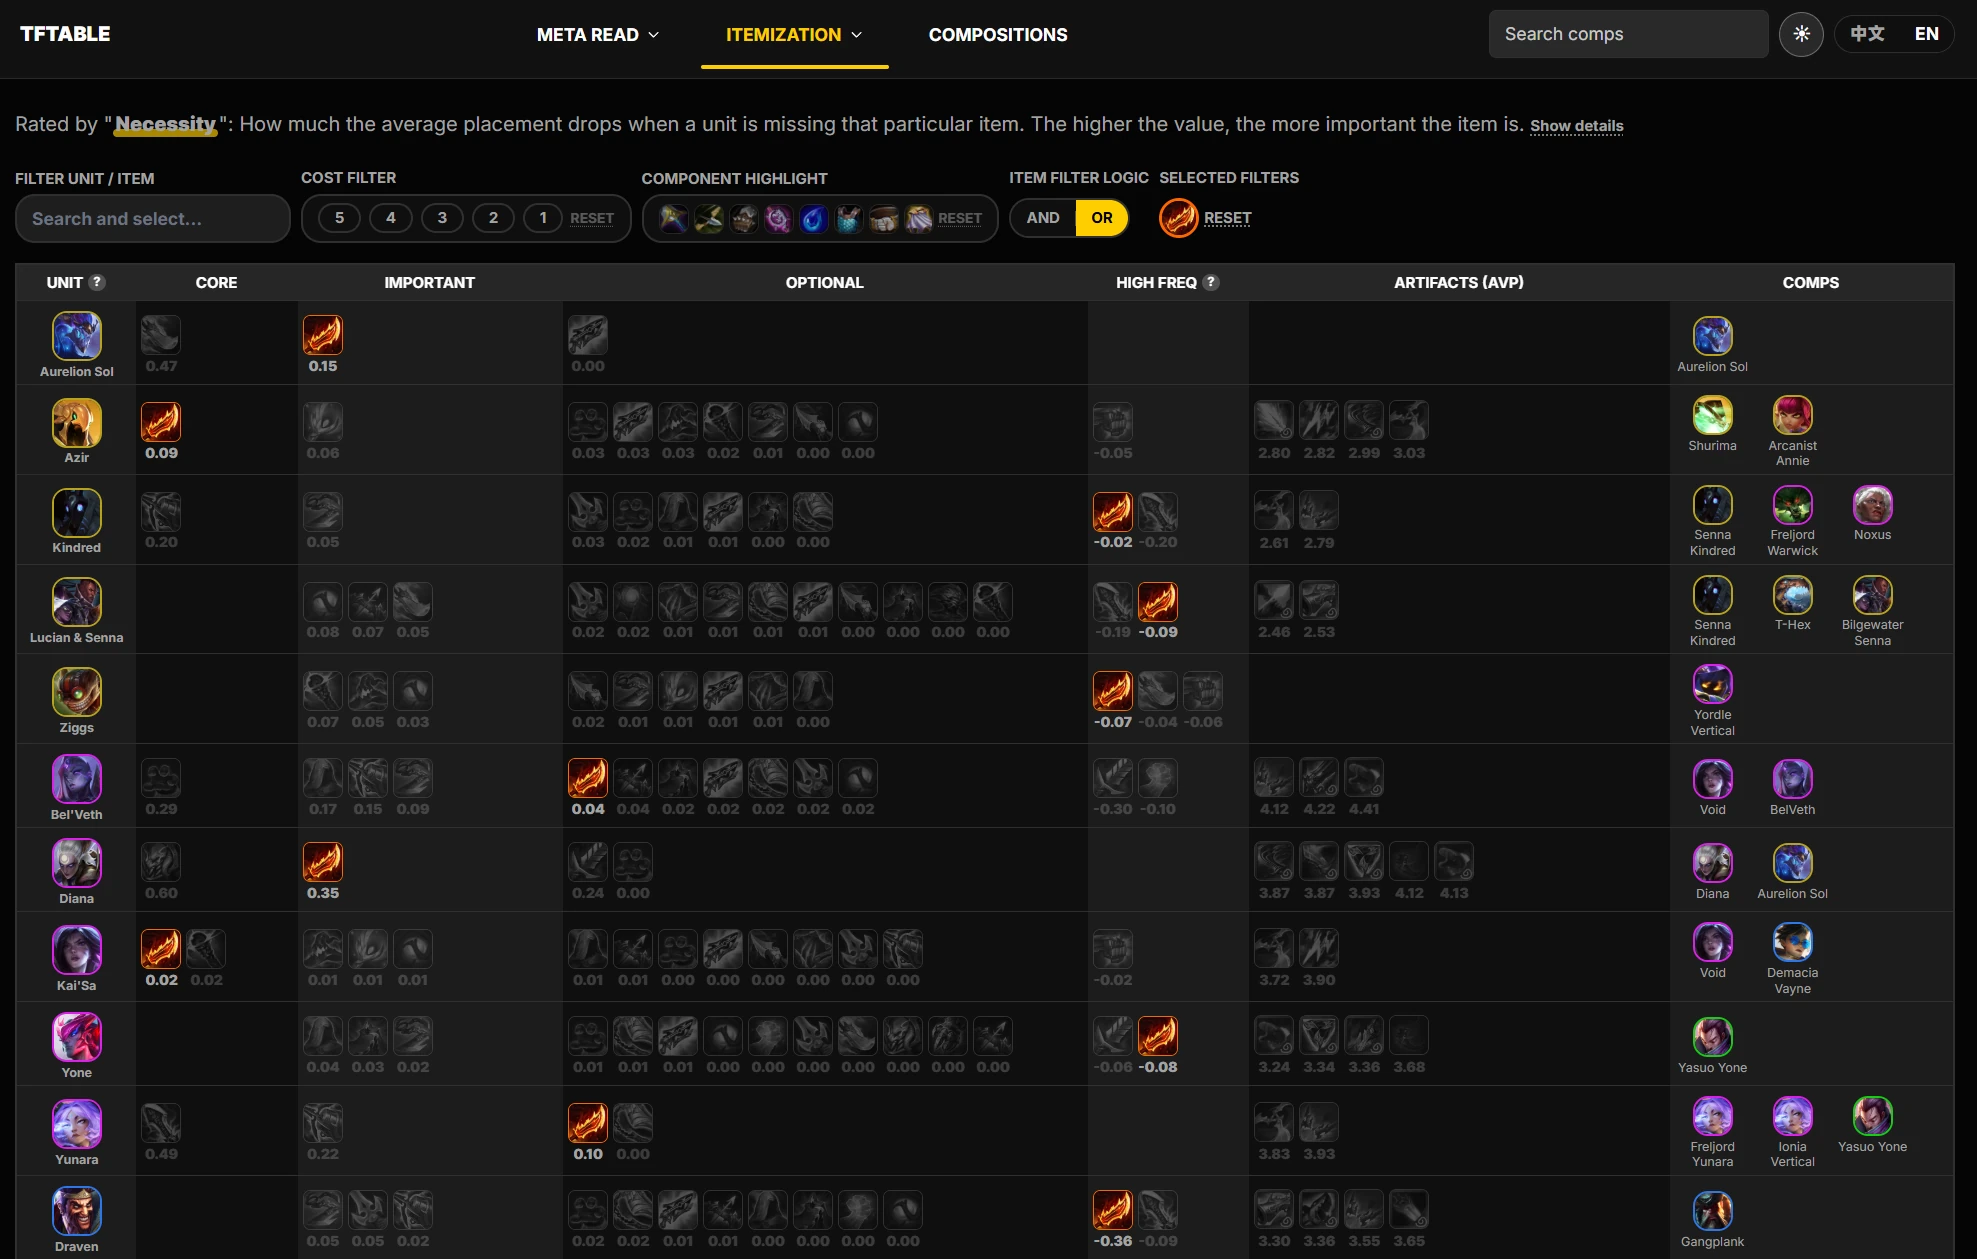Open the Arcanist Annie comp icon
This screenshot has height=1259, width=1977.
(1793, 415)
